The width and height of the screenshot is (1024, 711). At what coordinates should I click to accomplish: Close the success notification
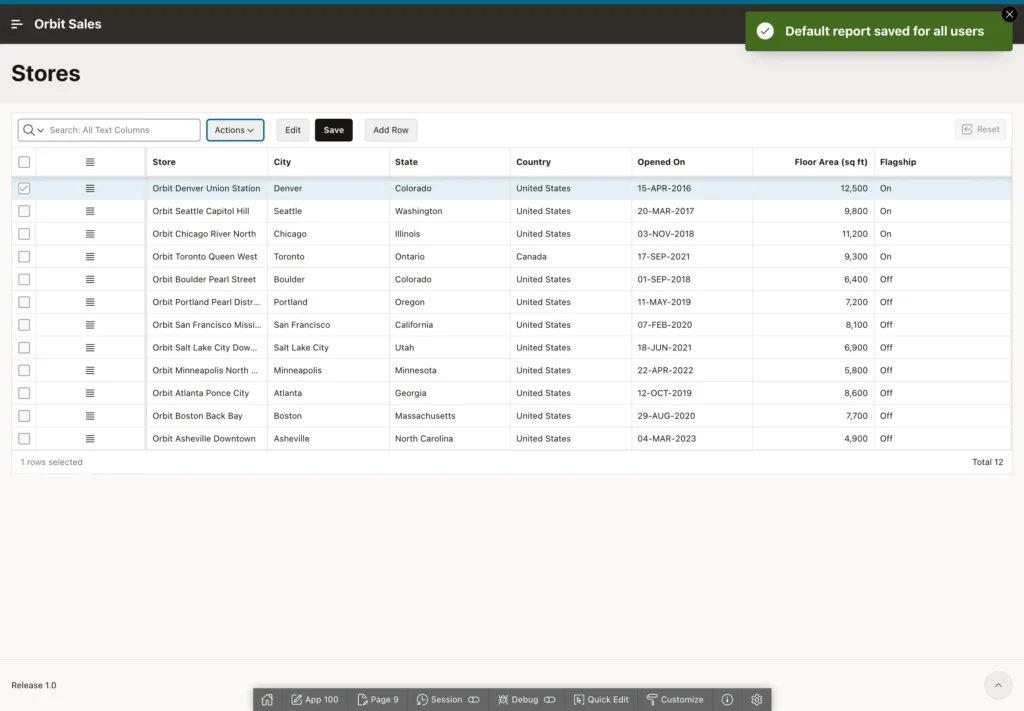tap(1009, 14)
